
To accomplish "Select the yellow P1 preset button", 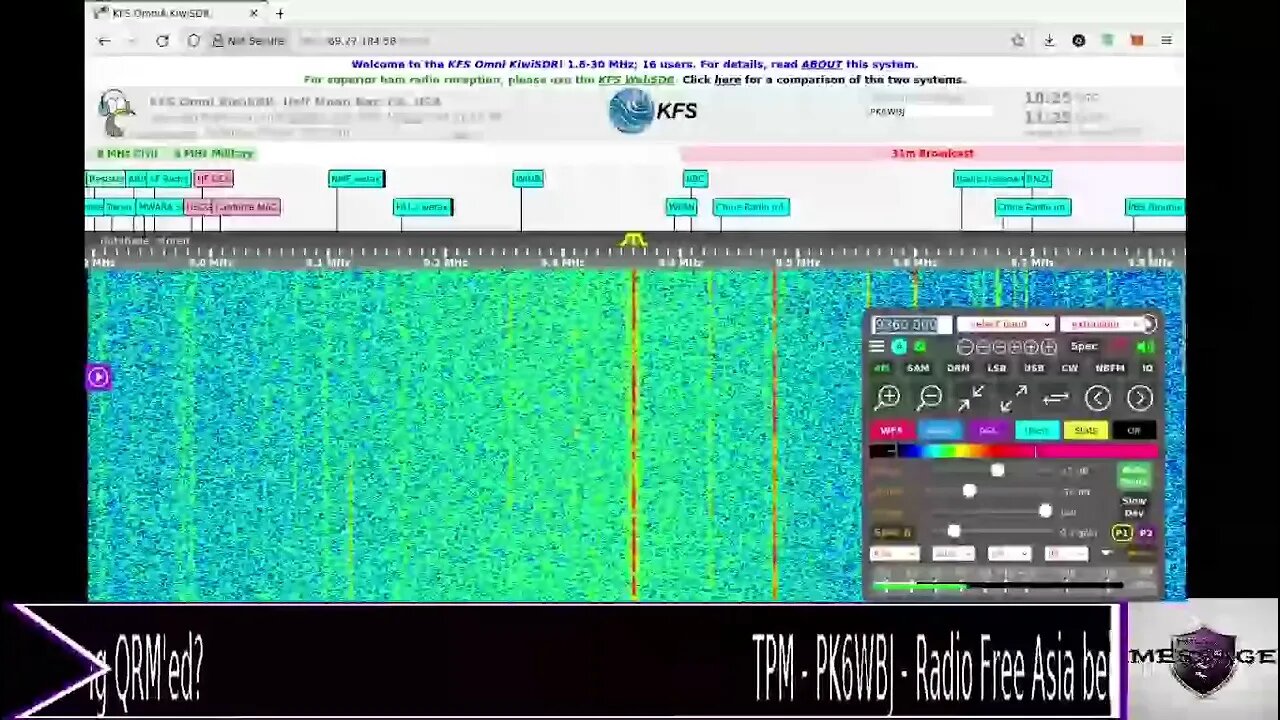I will [1122, 533].
